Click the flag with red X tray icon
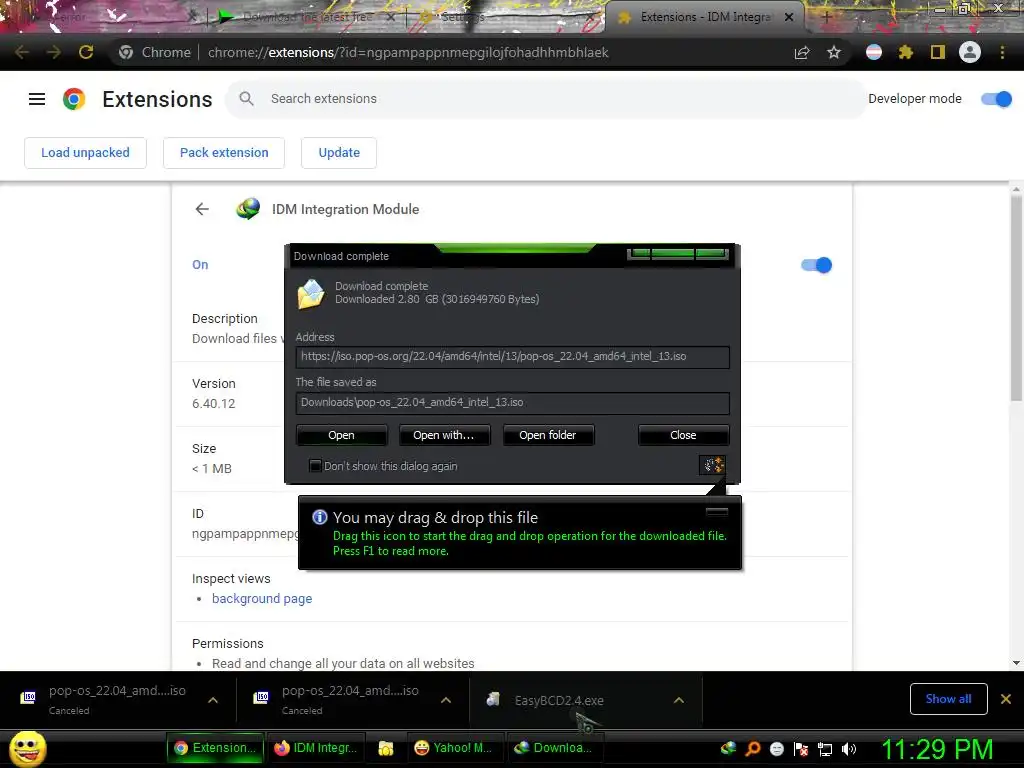 coord(801,749)
